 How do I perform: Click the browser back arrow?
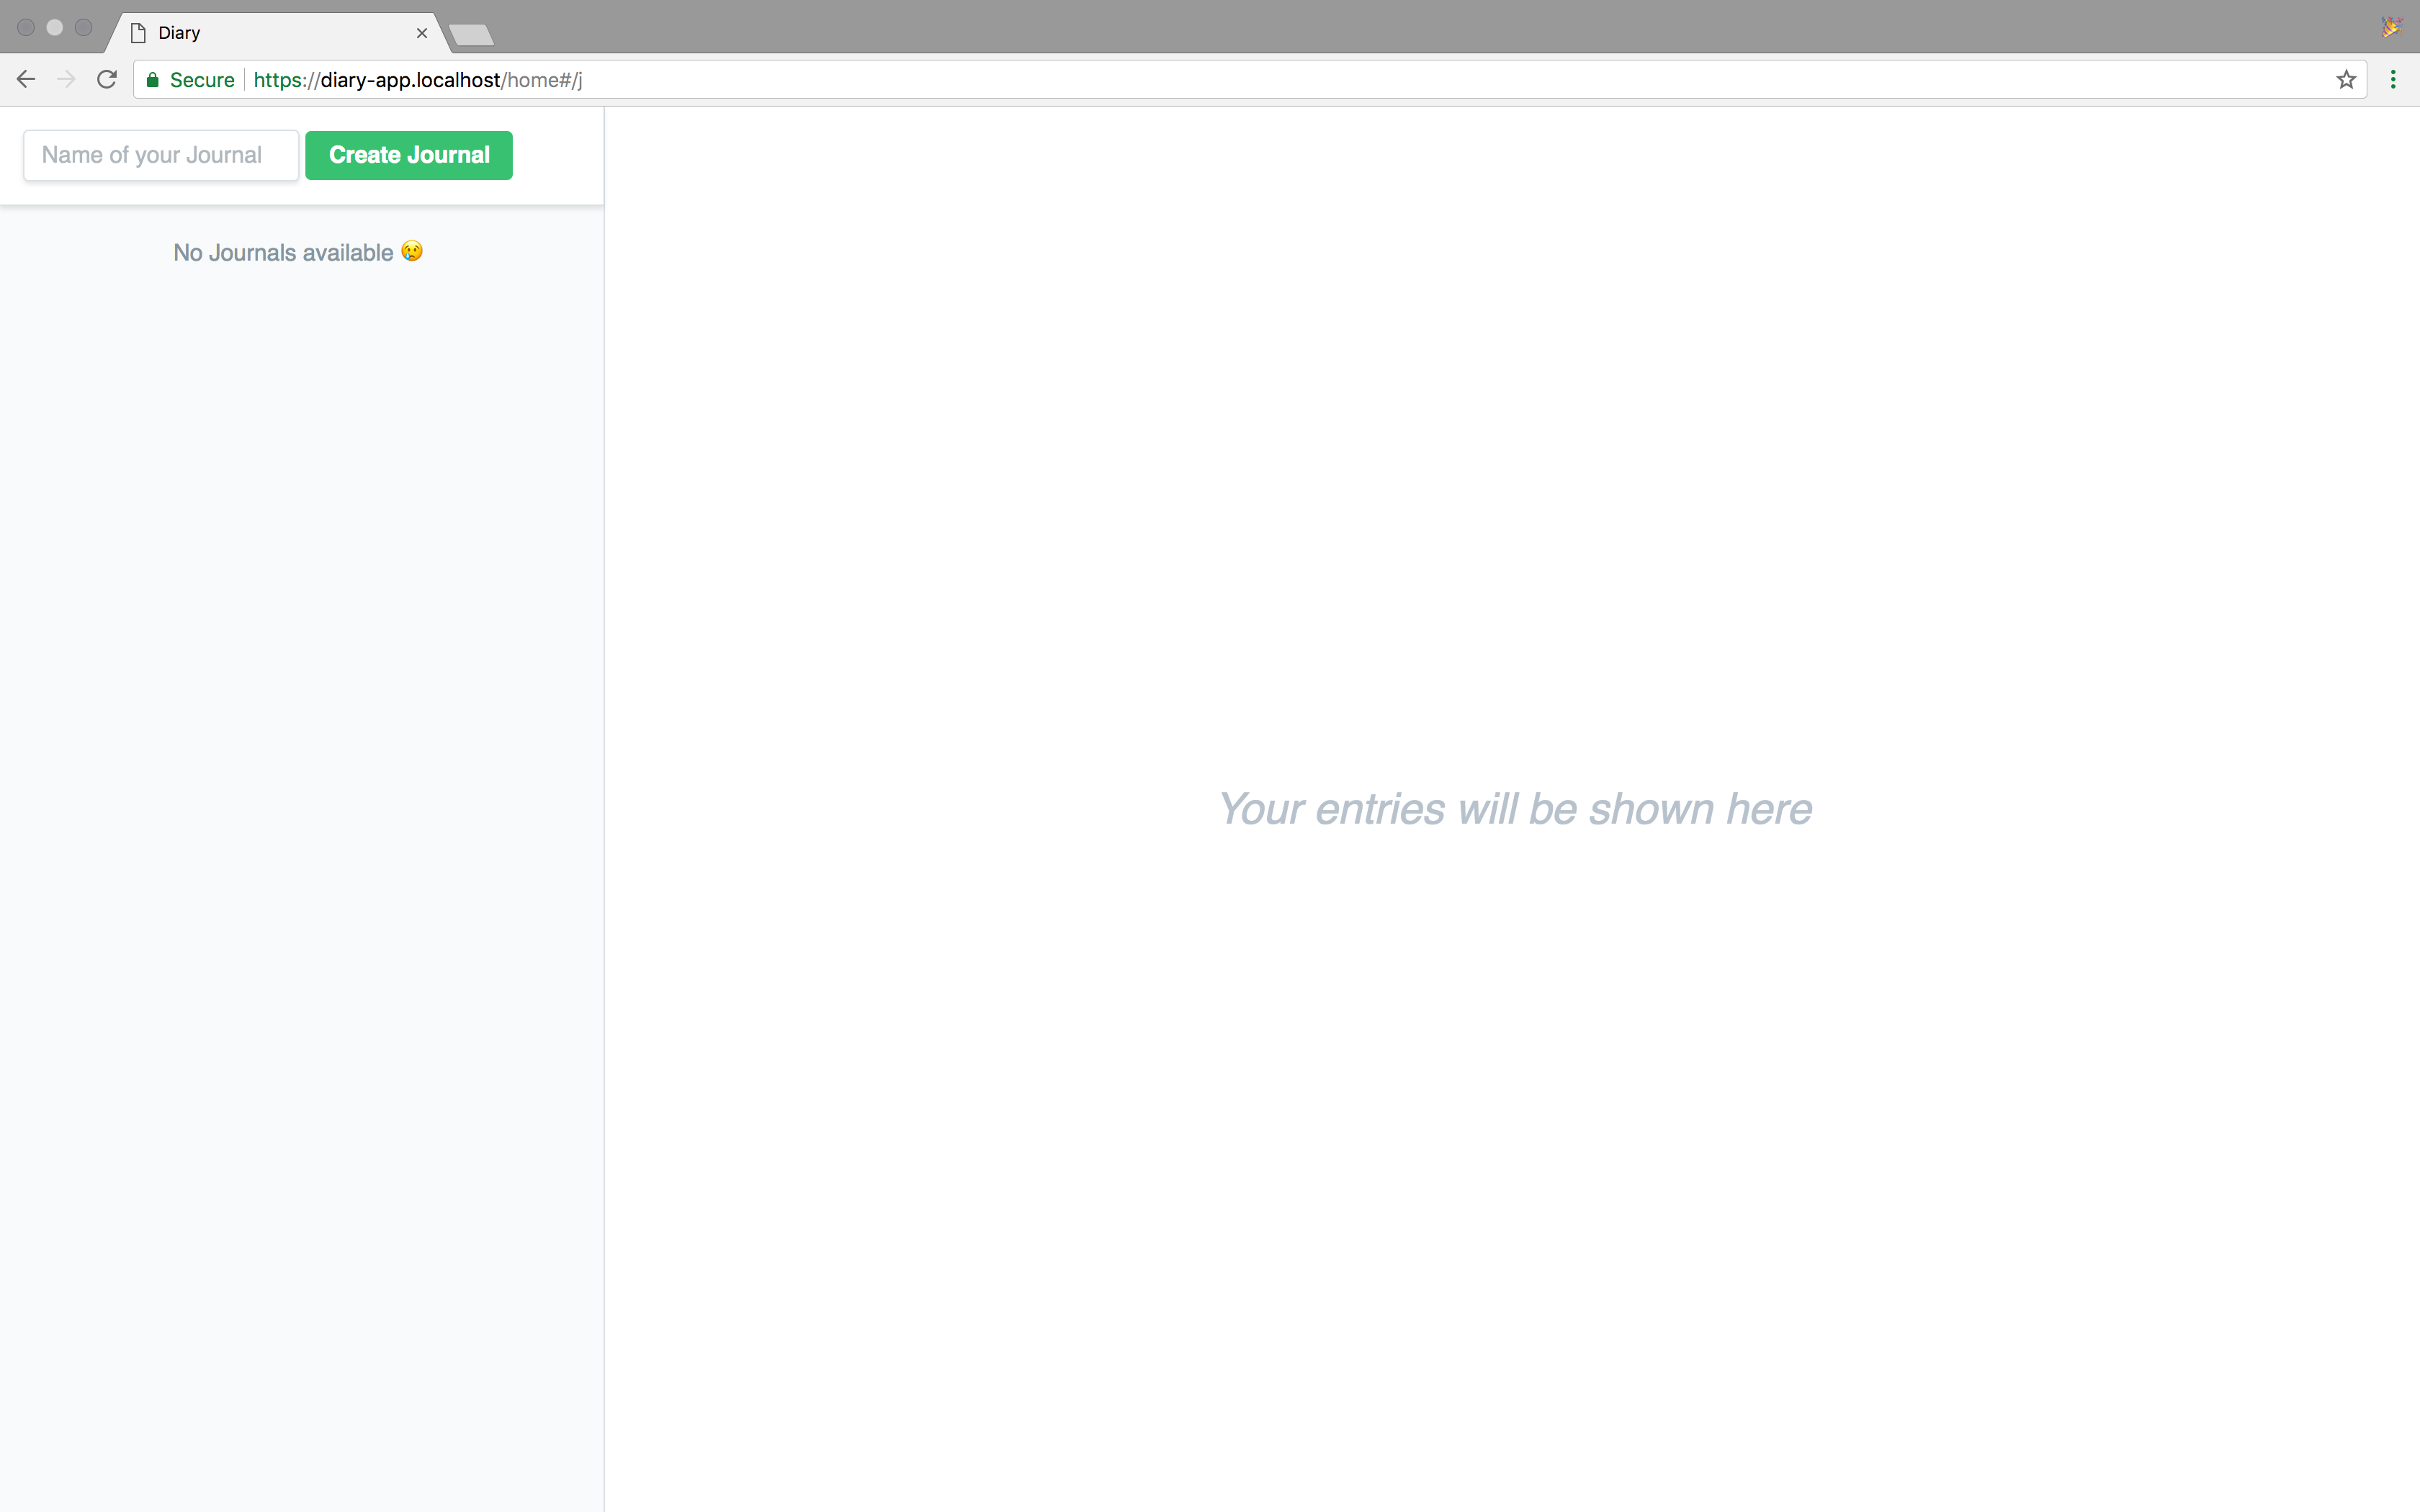26,80
